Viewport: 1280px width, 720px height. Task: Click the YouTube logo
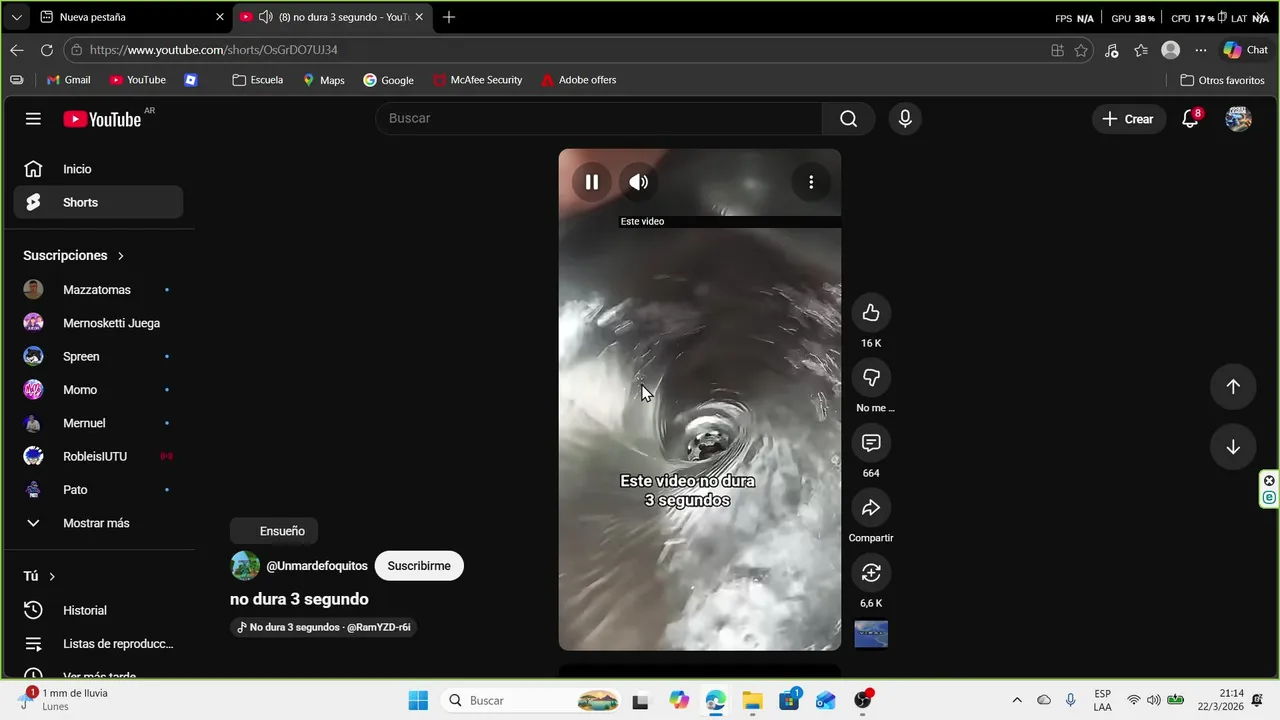[102, 119]
